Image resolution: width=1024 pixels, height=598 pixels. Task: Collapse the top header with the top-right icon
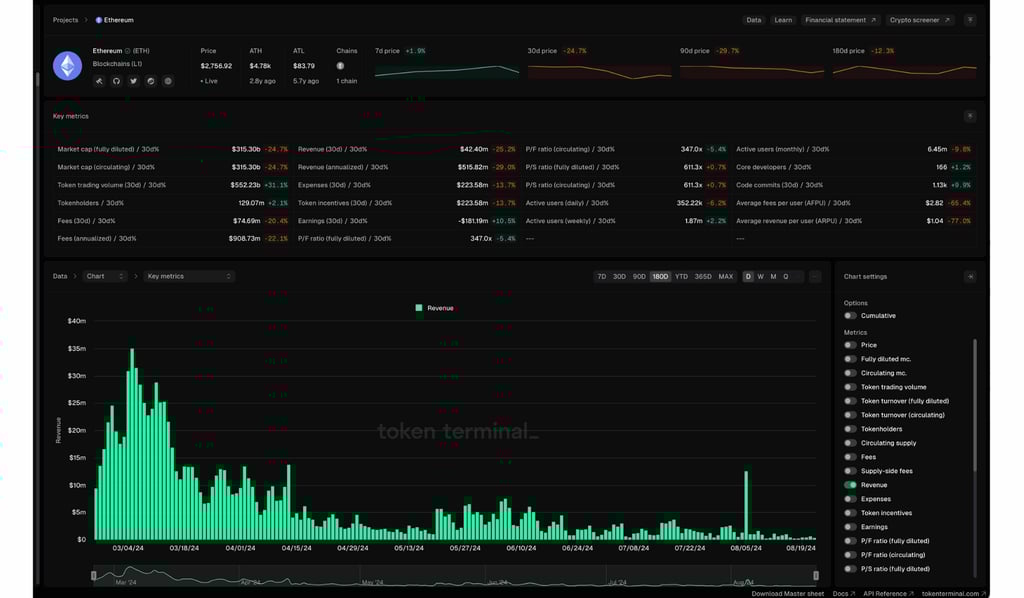[970, 20]
